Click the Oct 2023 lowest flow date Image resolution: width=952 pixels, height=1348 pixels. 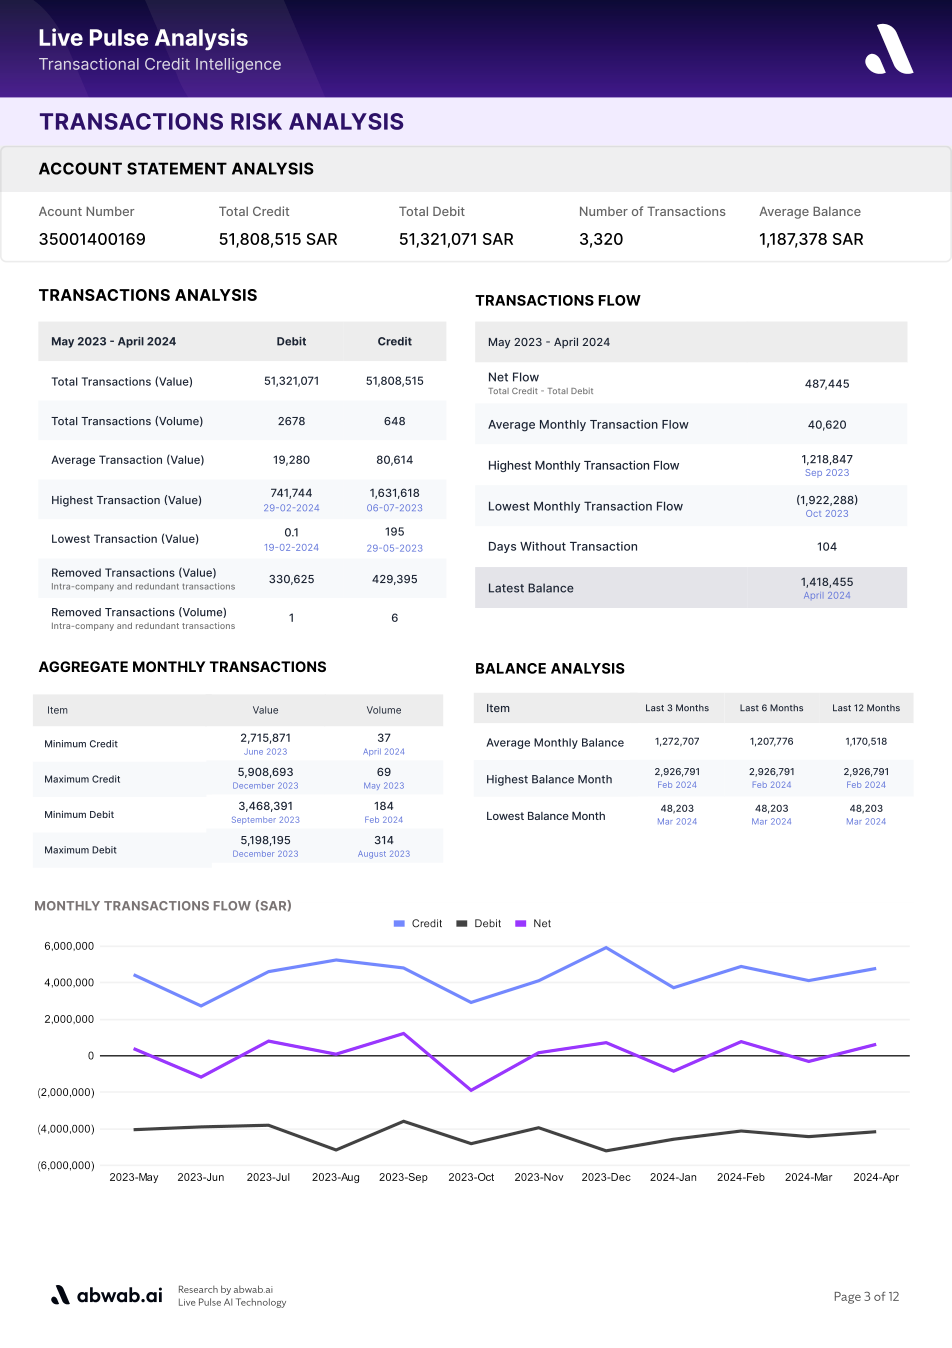click(x=827, y=514)
